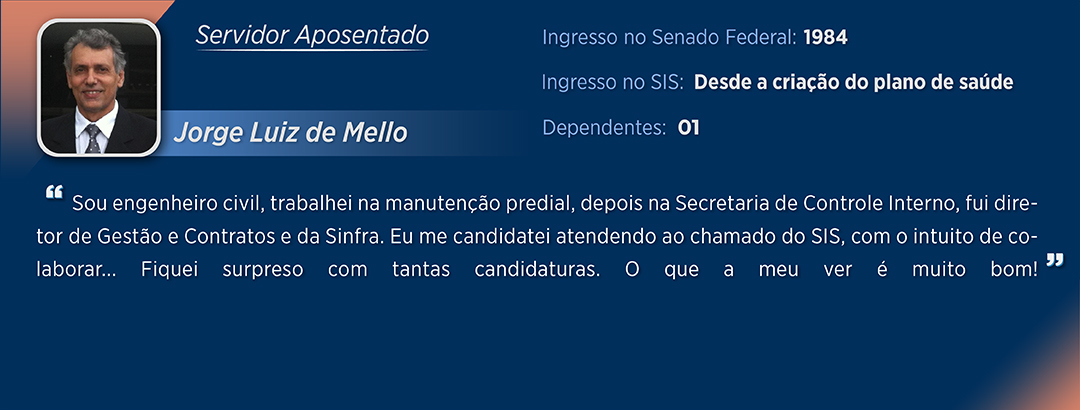Select 'Desde a criação do plano de saúde'
Screen dimensions: 1080x410
[x=853, y=82]
